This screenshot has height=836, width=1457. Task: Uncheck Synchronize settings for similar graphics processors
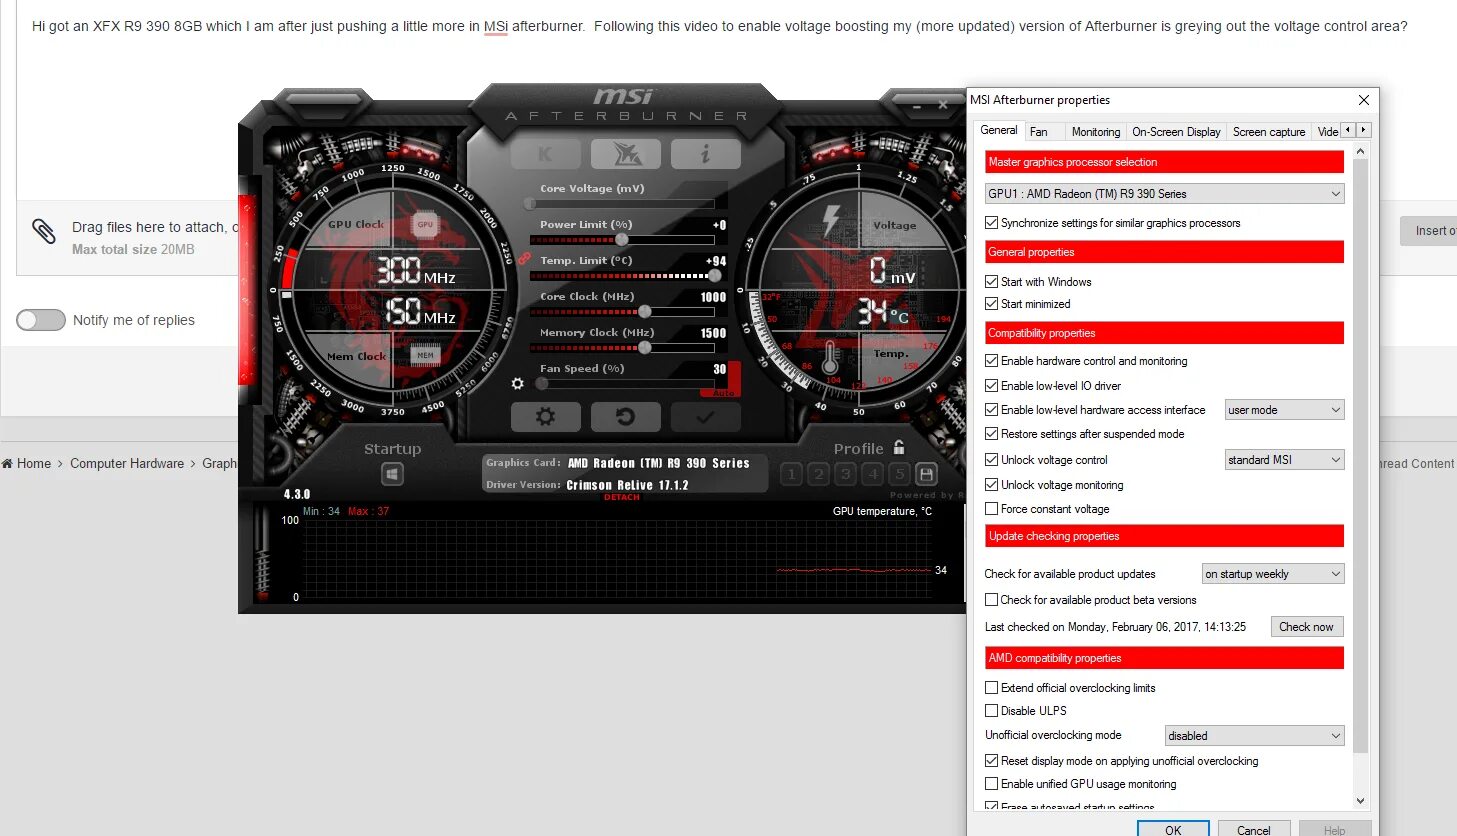(991, 223)
